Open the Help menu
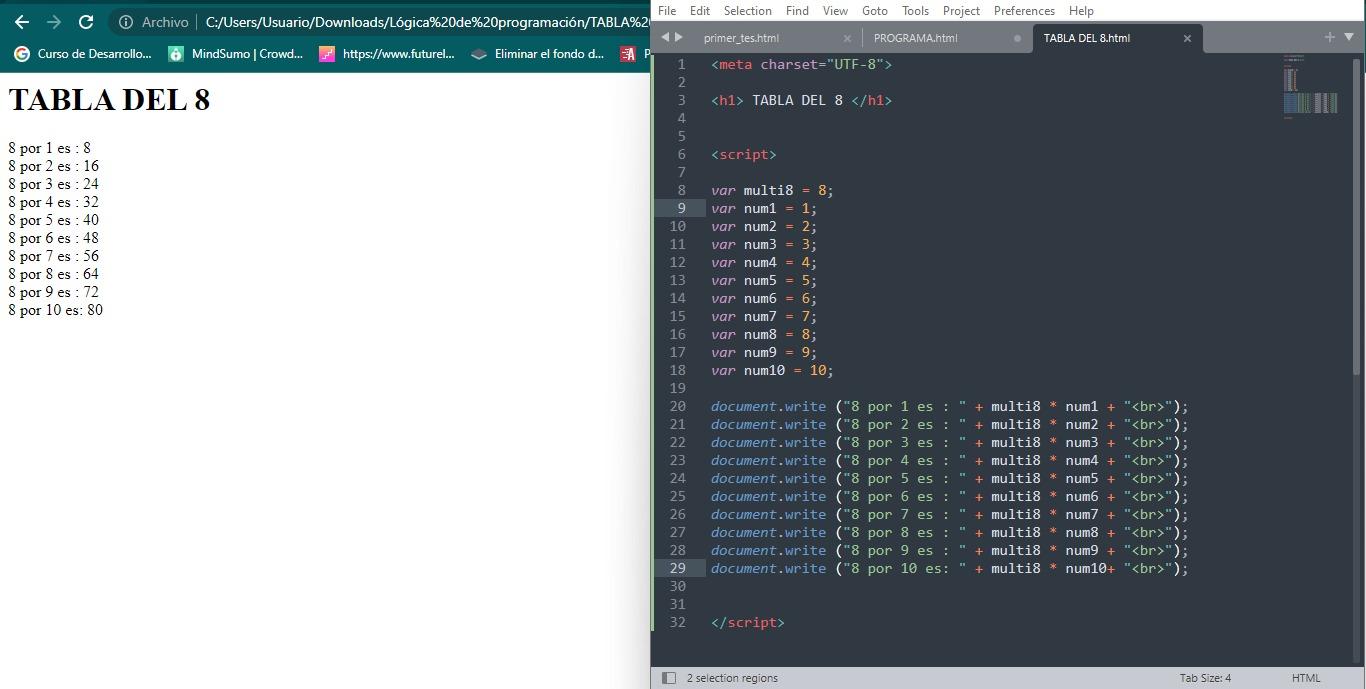Viewport: 1366px width, 689px height. (1081, 10)
